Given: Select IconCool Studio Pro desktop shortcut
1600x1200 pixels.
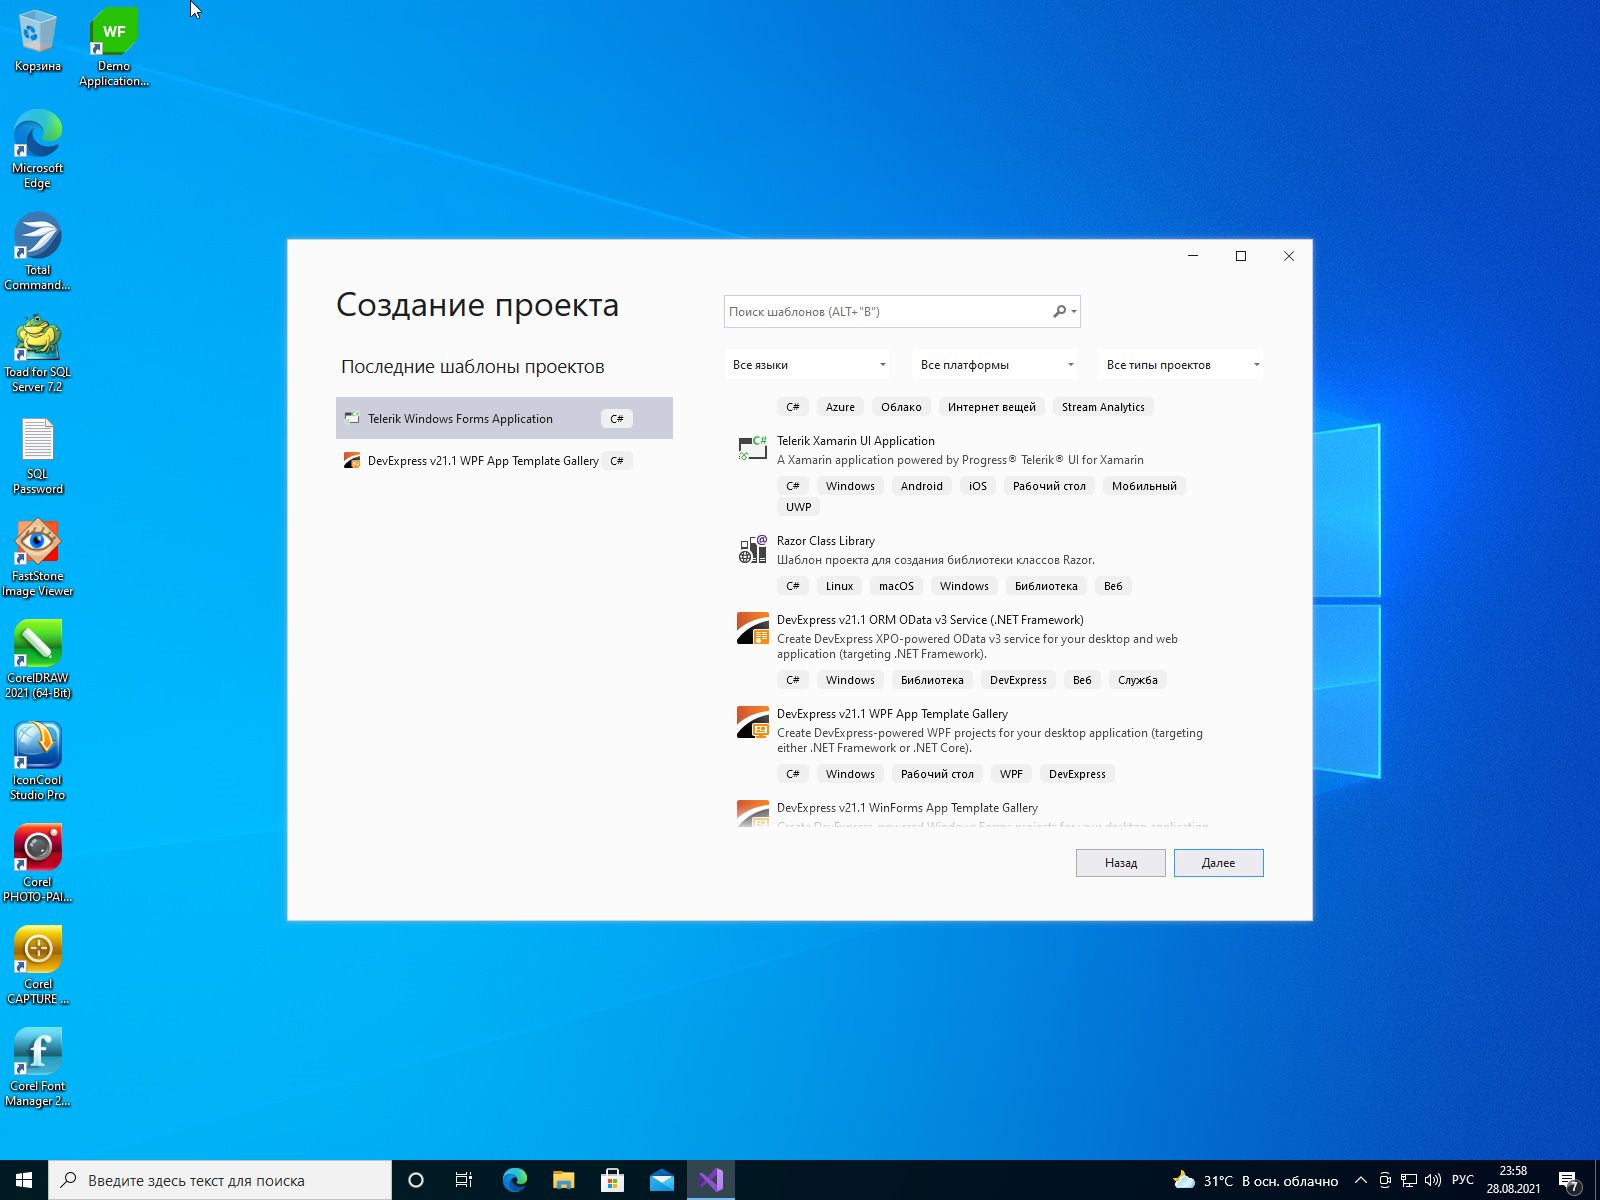Looking at the screenshot, I should click(x=38, y=761).
